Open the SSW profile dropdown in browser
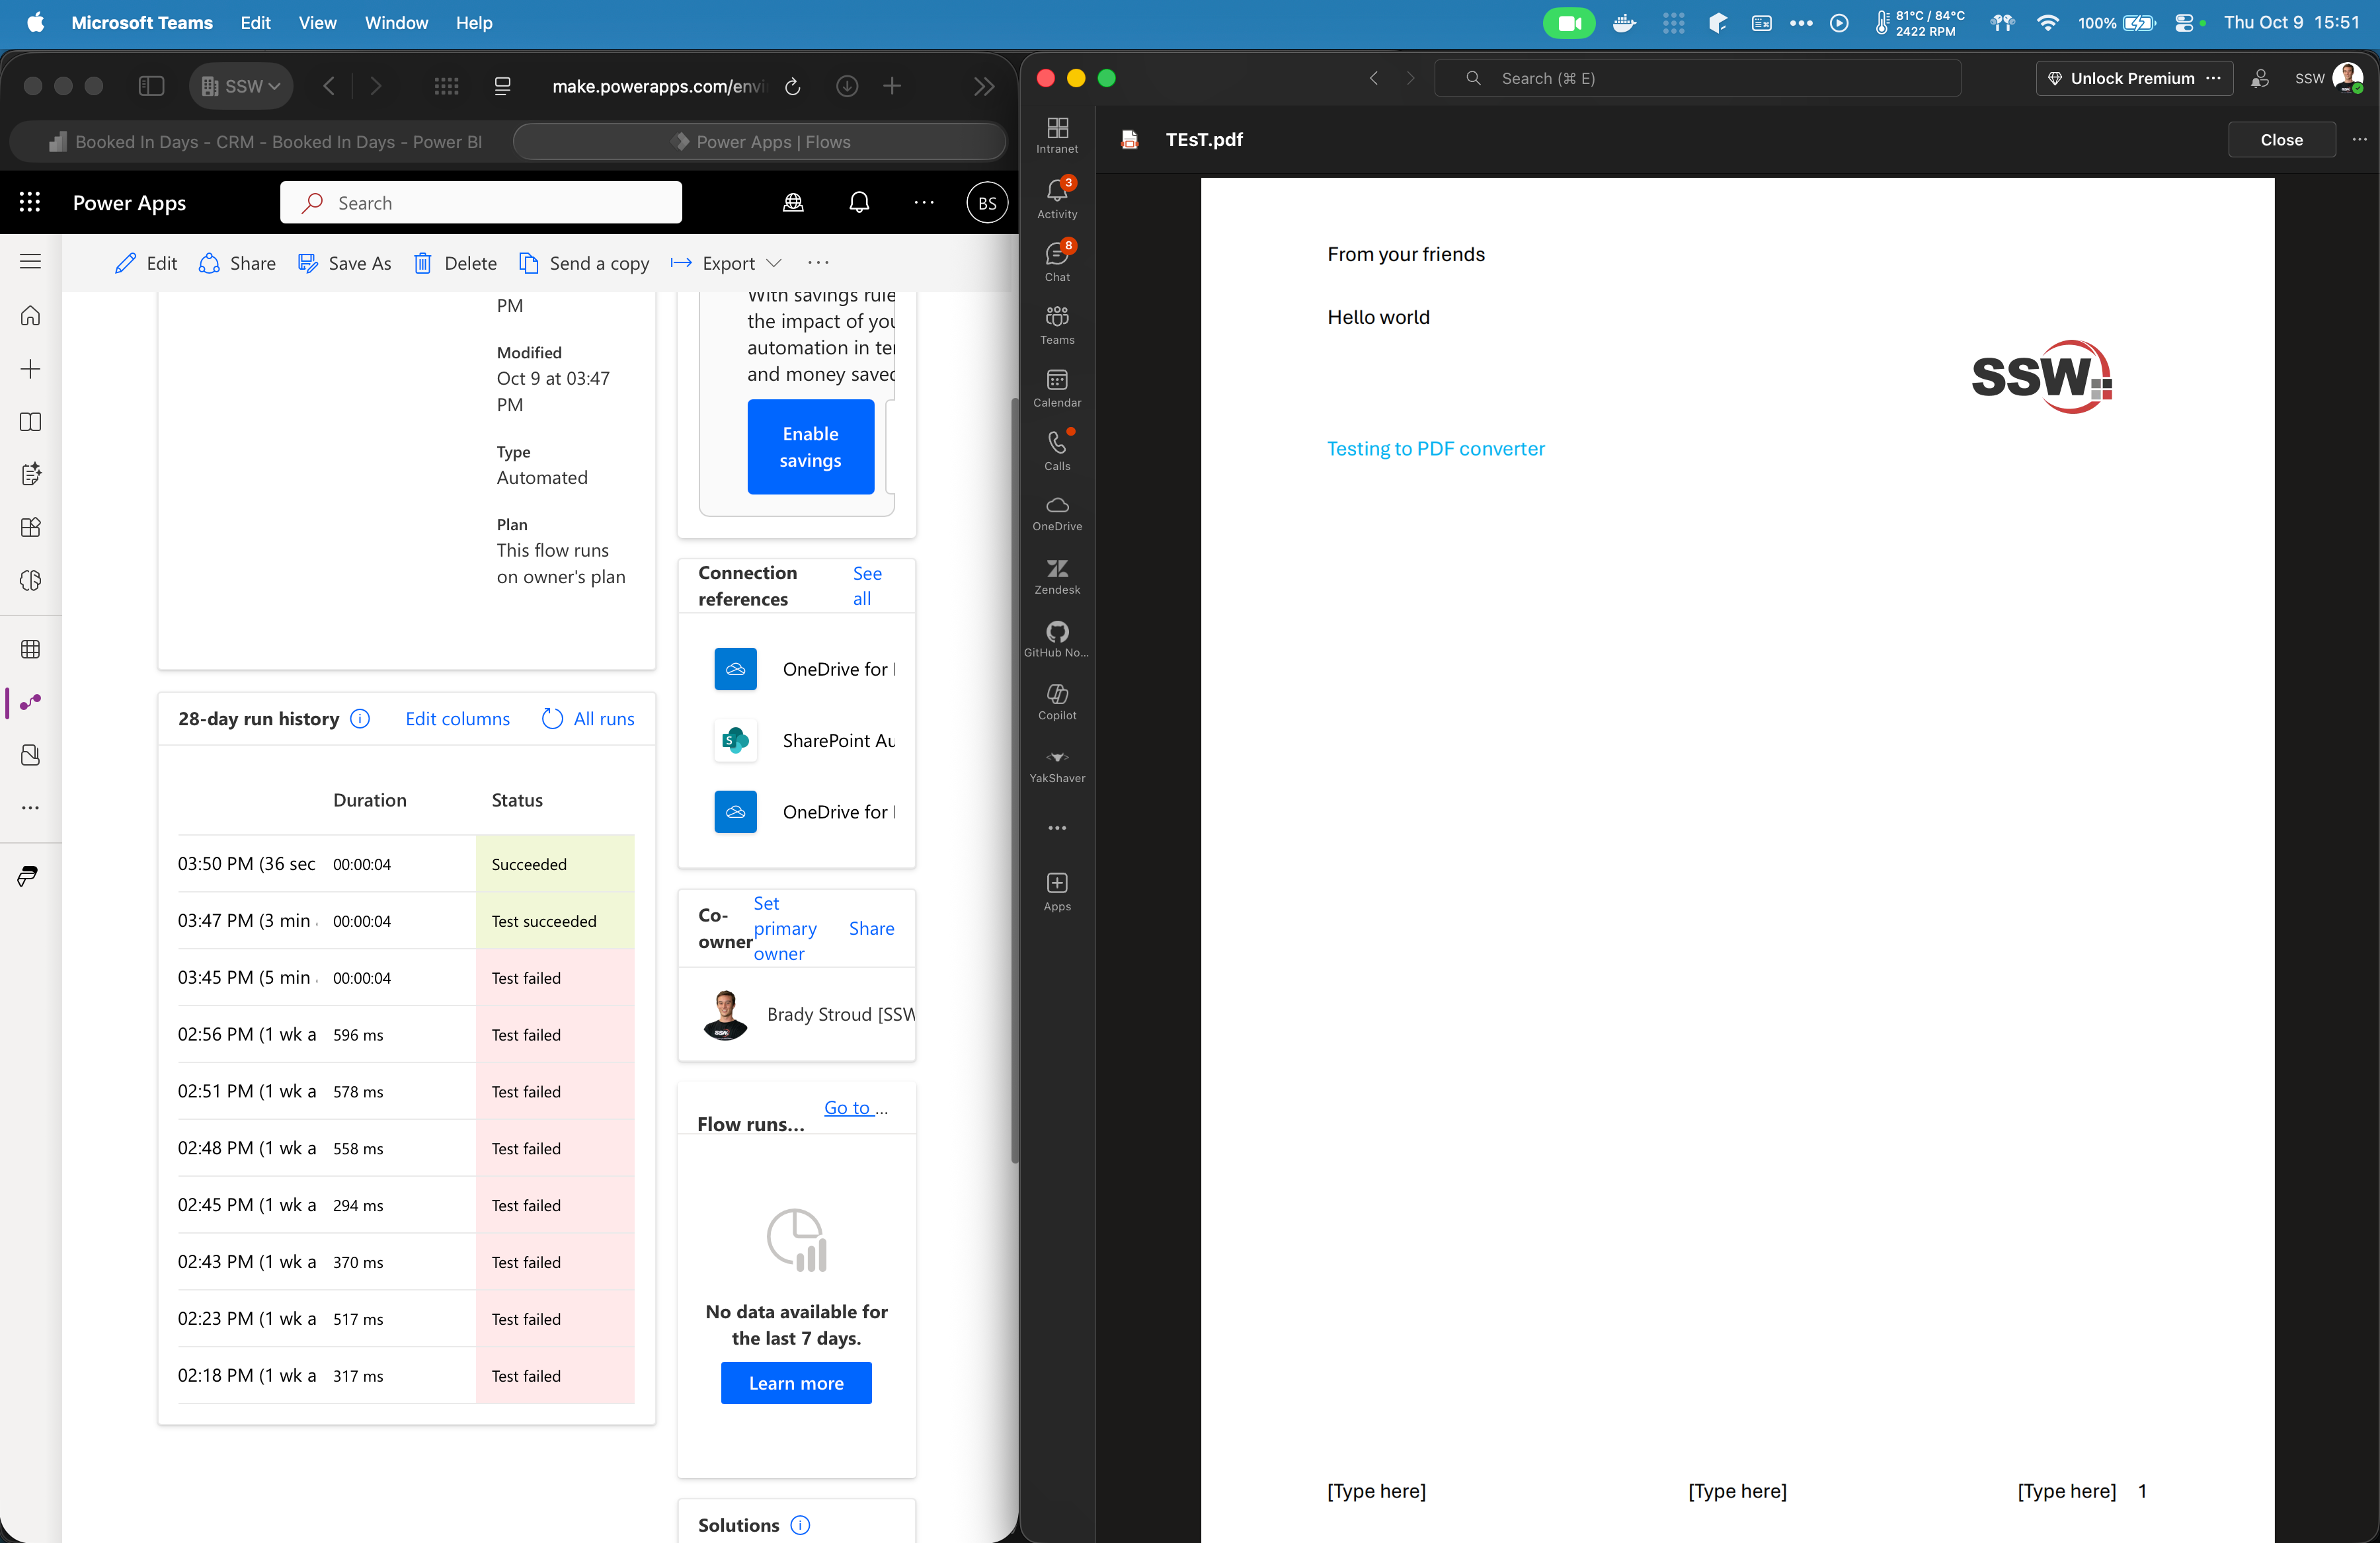This screenshot has height=1543, width=2380. pyautogui.click(x=241, y=87)
